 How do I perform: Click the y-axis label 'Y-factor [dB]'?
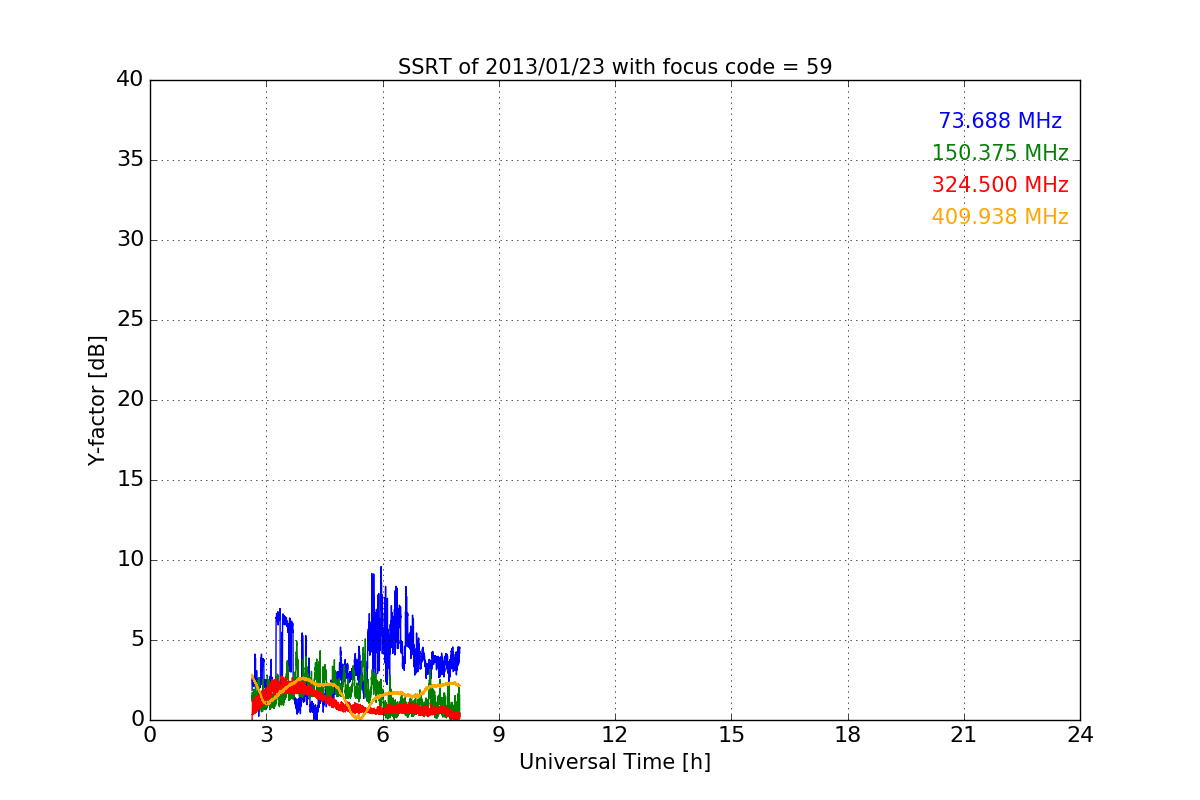97,400
